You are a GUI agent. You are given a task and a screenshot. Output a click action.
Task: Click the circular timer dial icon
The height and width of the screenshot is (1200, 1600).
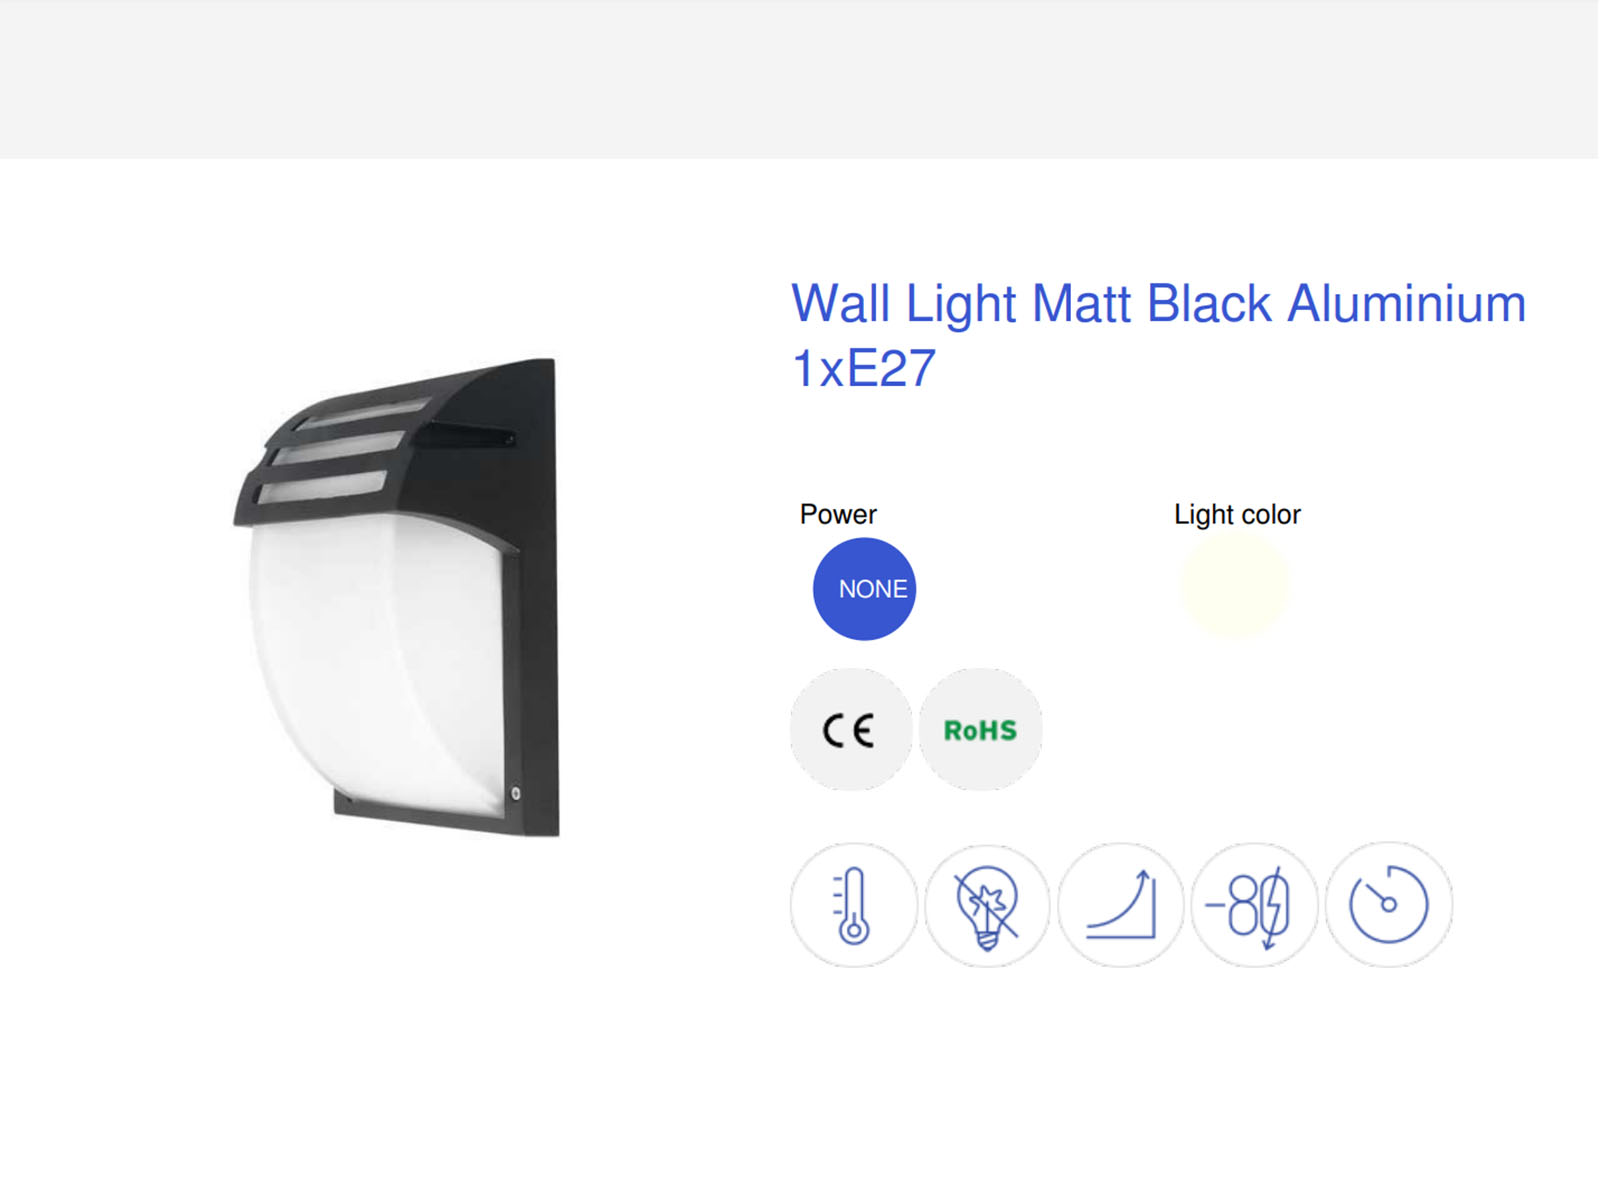pos(1389,905)
